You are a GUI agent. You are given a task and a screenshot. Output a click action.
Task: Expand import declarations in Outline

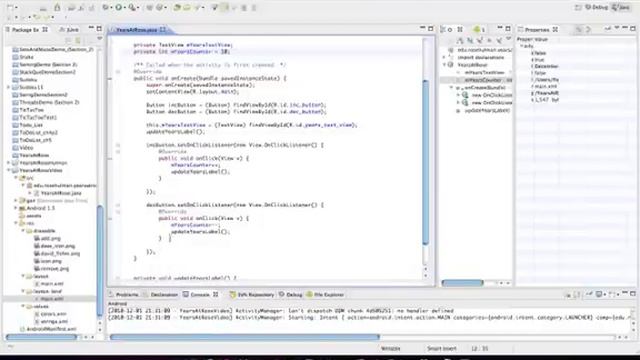[x=444, y=58]
